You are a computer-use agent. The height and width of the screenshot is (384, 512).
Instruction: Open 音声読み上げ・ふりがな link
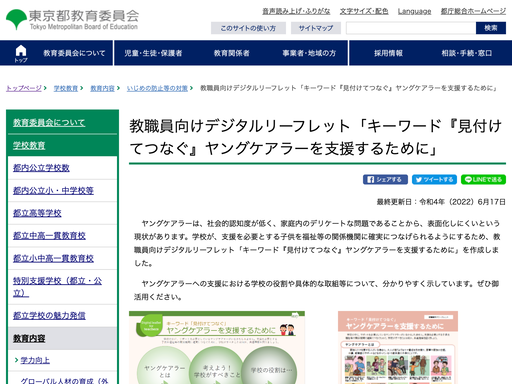[296, 11]
